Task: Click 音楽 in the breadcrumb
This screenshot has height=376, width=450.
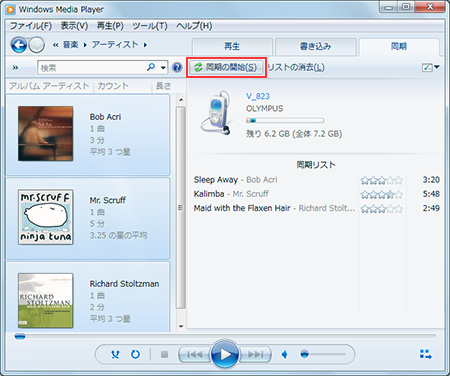Action: tap(71, 45)
